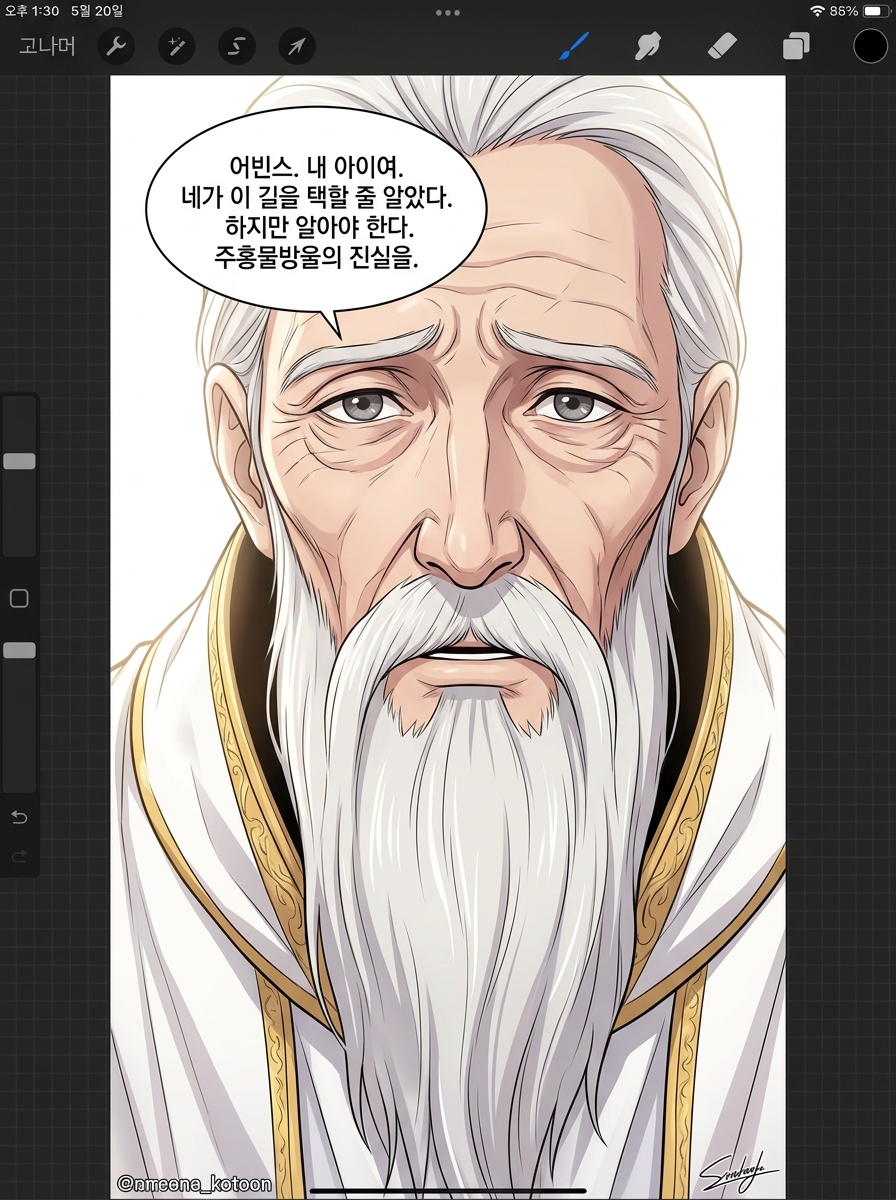Select the Smudge finger tool
This screenshot has height=1200, width=896.
pos(649,46)
